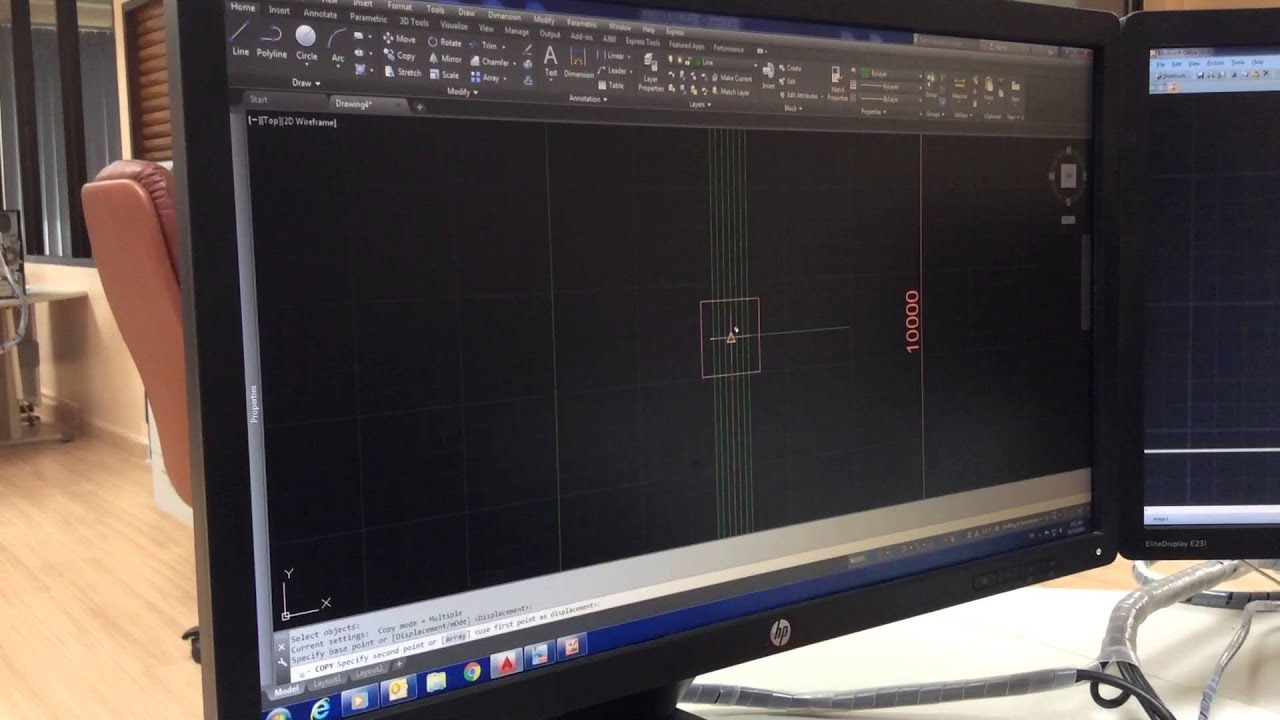
Task: Activate the Trim command
Action: pyautogui.click(x=484, y=46)
